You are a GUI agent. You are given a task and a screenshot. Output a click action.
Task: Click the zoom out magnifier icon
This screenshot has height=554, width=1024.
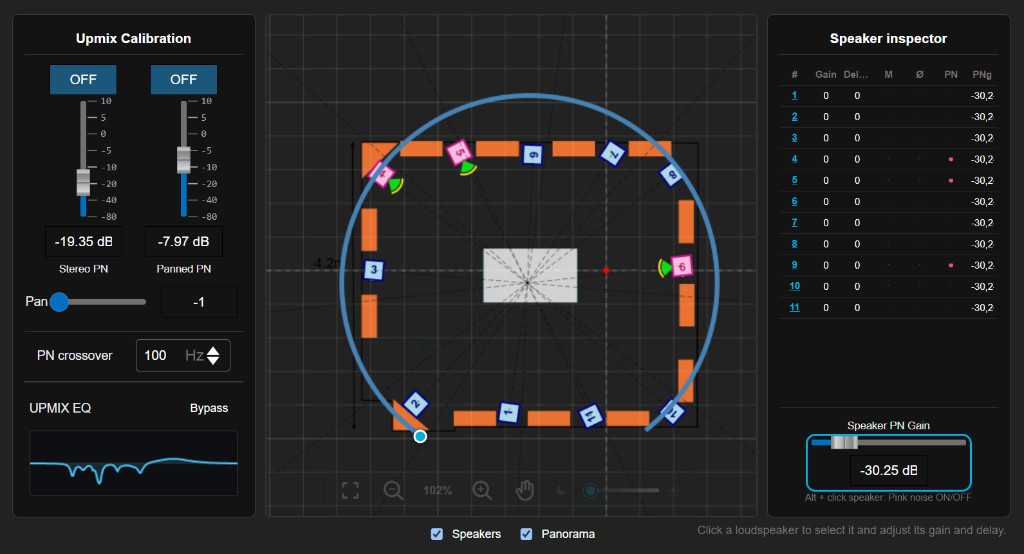point(393,490)
